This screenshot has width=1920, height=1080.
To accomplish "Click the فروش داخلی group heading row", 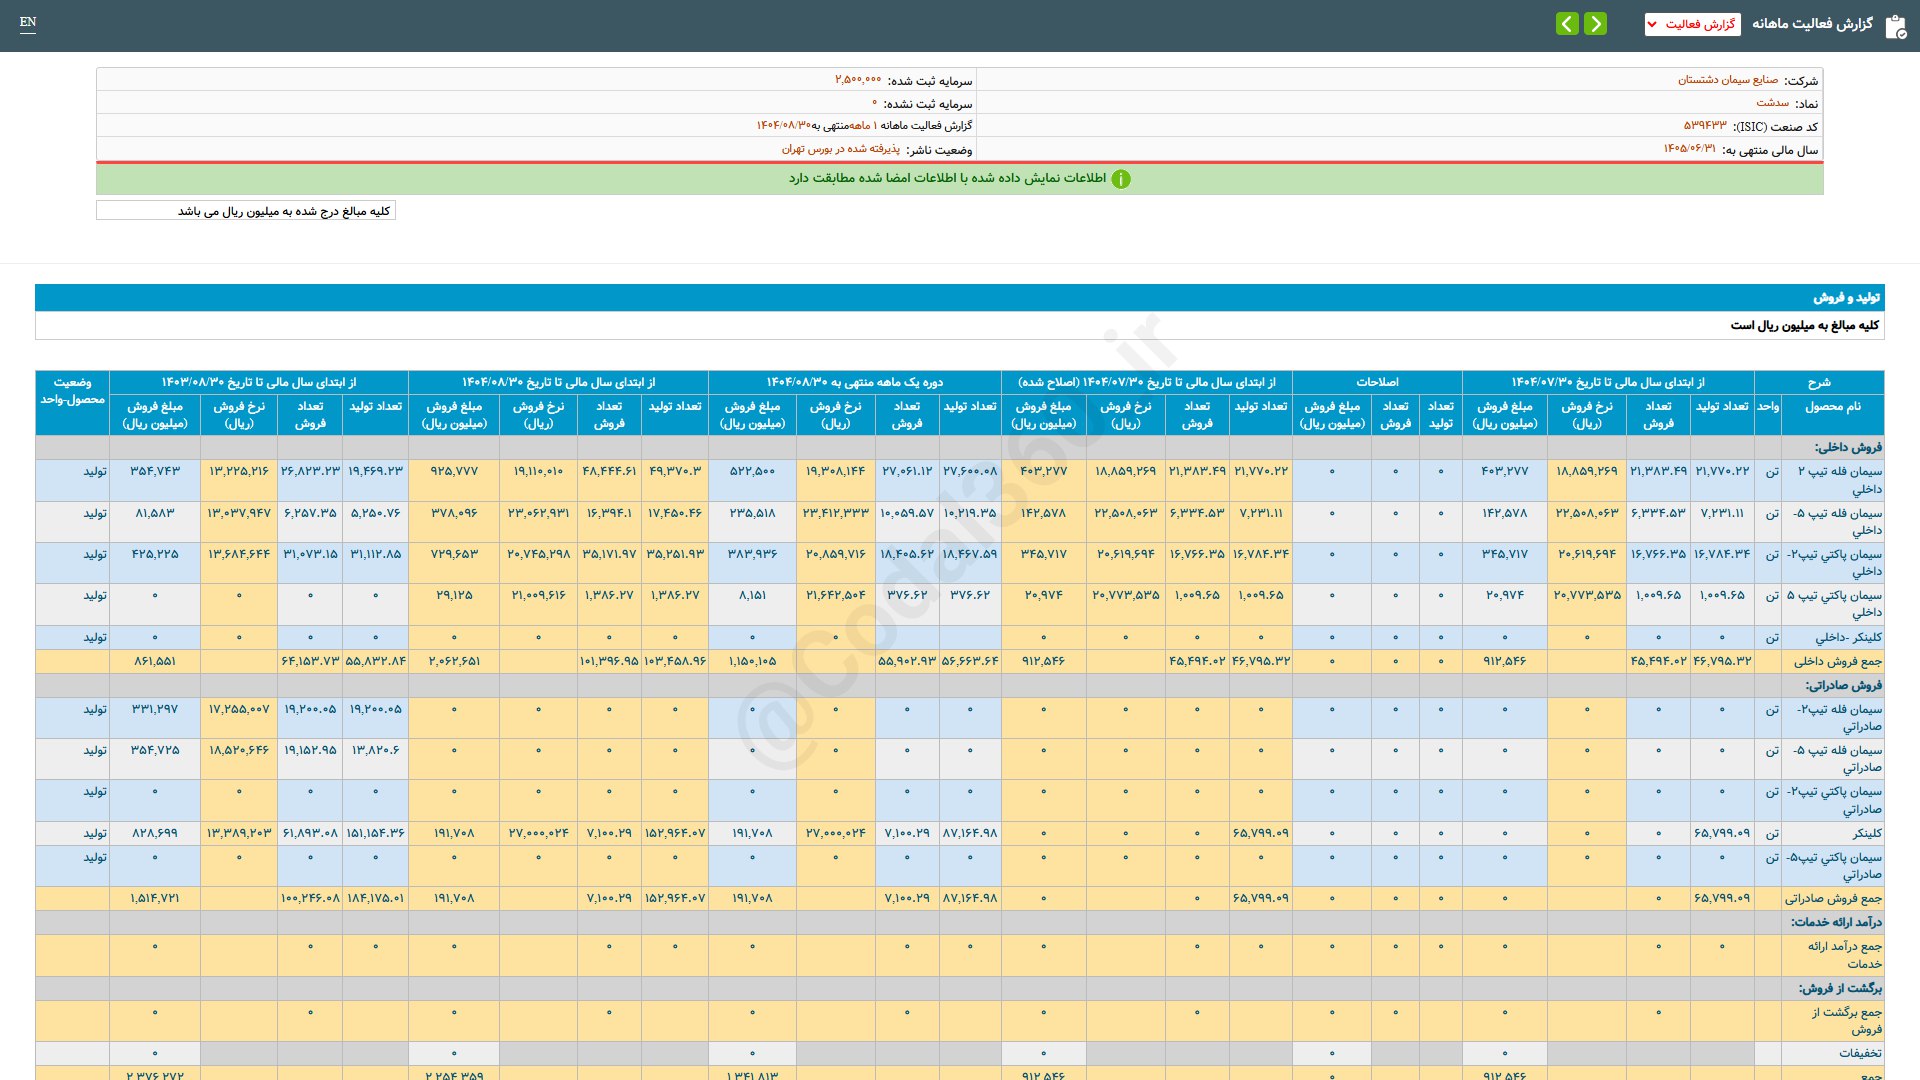I will [x=1848, y=447].
